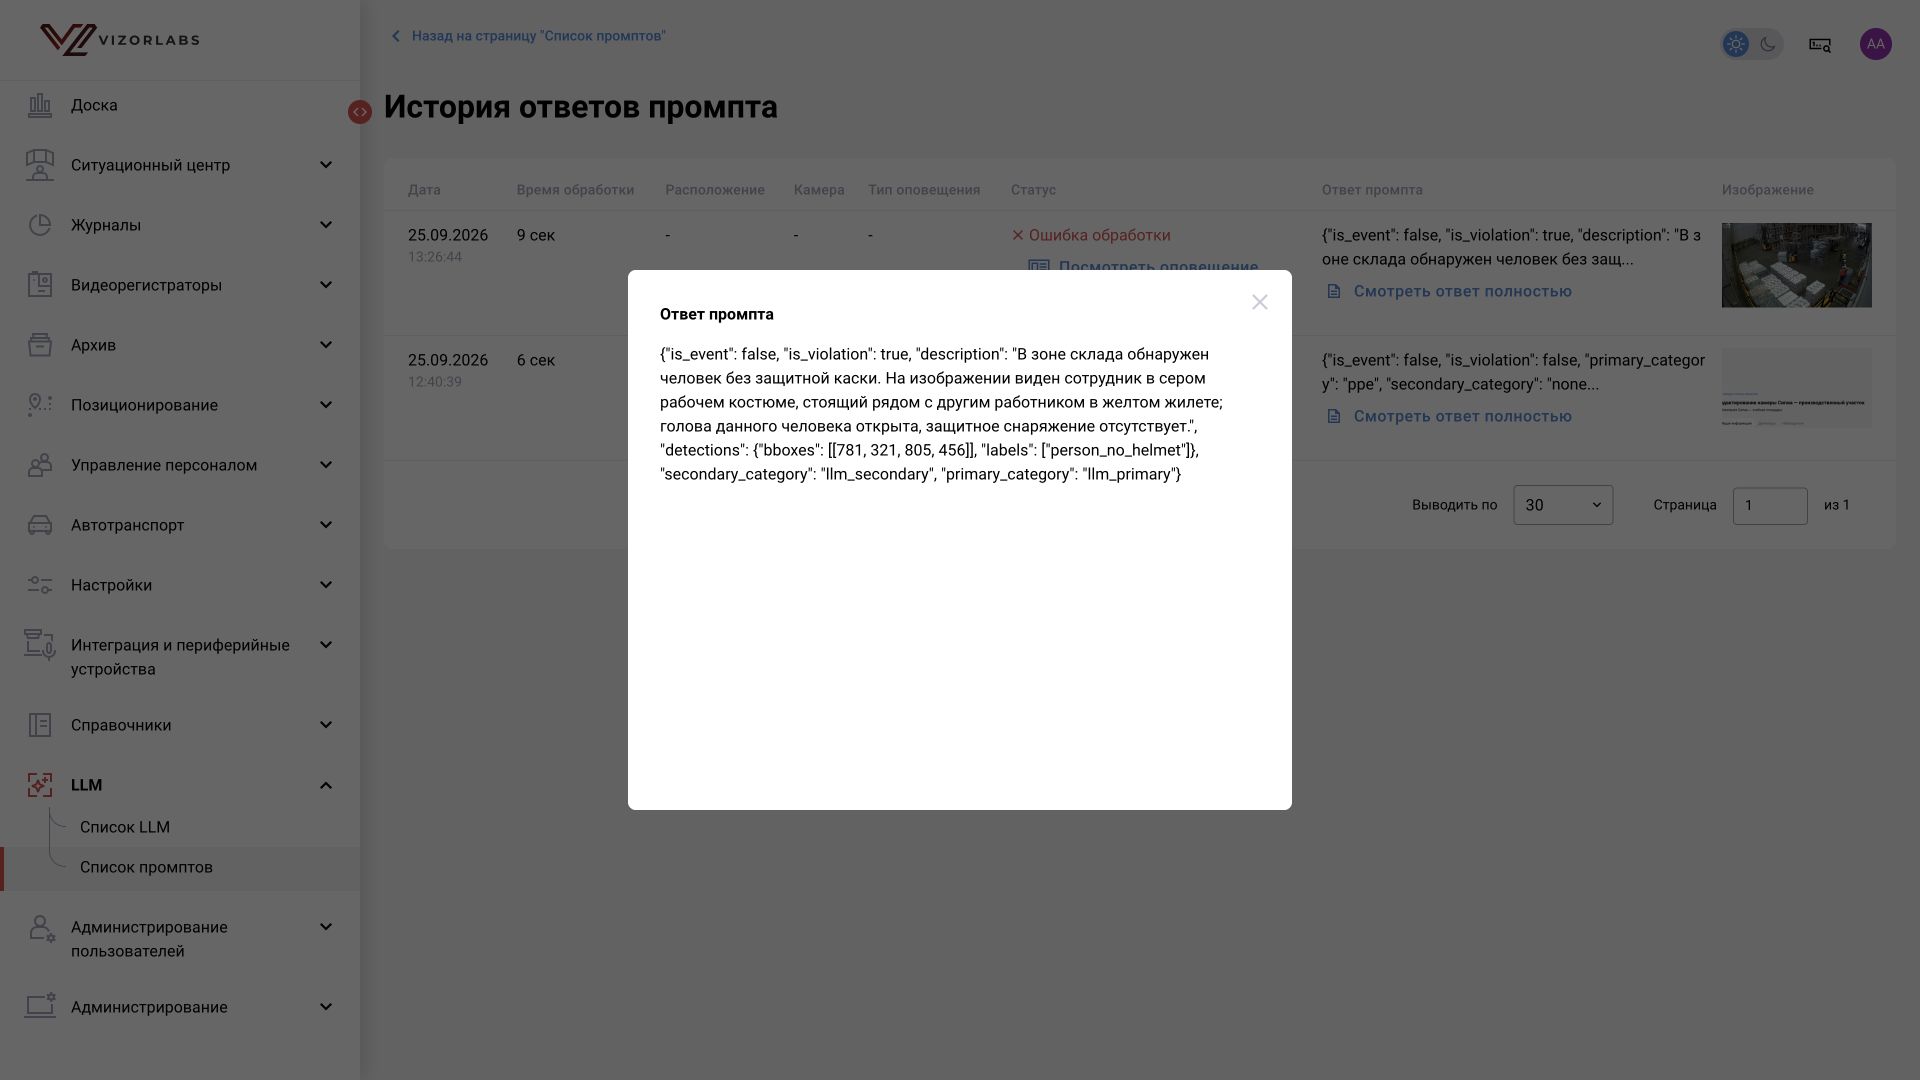Open the warehouse image thumbnail
The image size is (1920, 1080).
click(1796, 265)
